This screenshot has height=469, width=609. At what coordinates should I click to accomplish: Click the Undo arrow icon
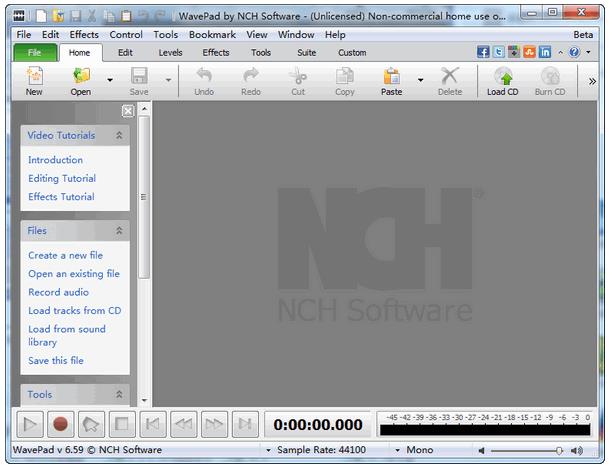pyautogui.click(x=204, y=75)
